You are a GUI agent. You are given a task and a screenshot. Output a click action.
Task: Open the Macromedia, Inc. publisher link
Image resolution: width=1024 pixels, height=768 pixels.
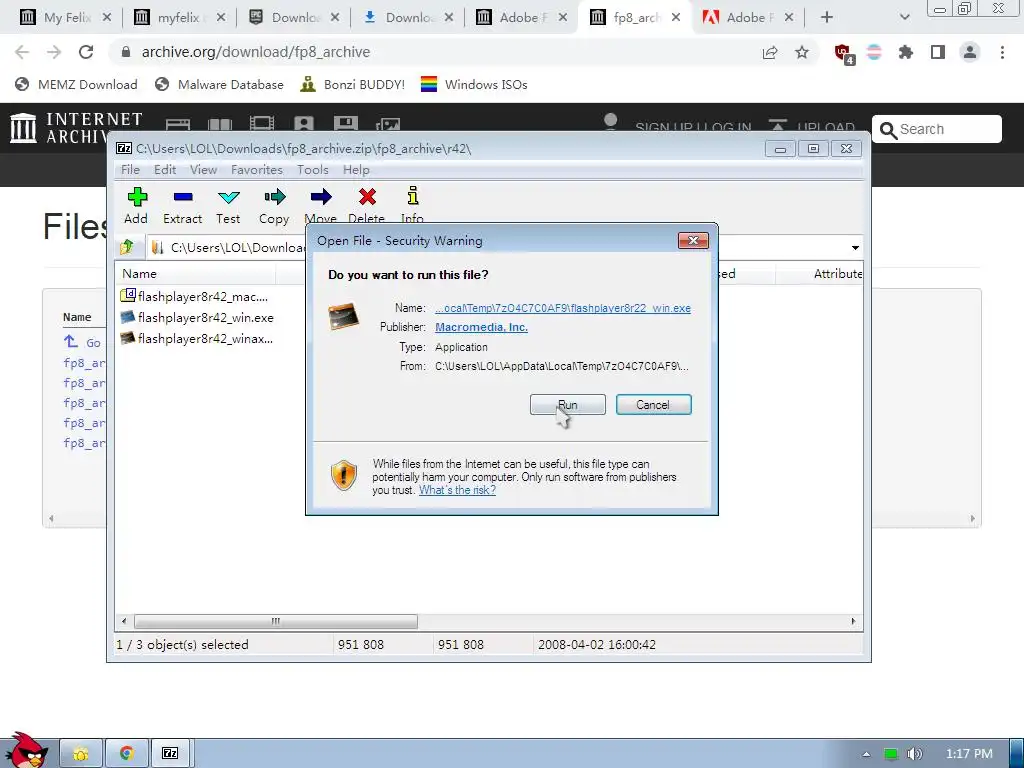coord(481,327)
